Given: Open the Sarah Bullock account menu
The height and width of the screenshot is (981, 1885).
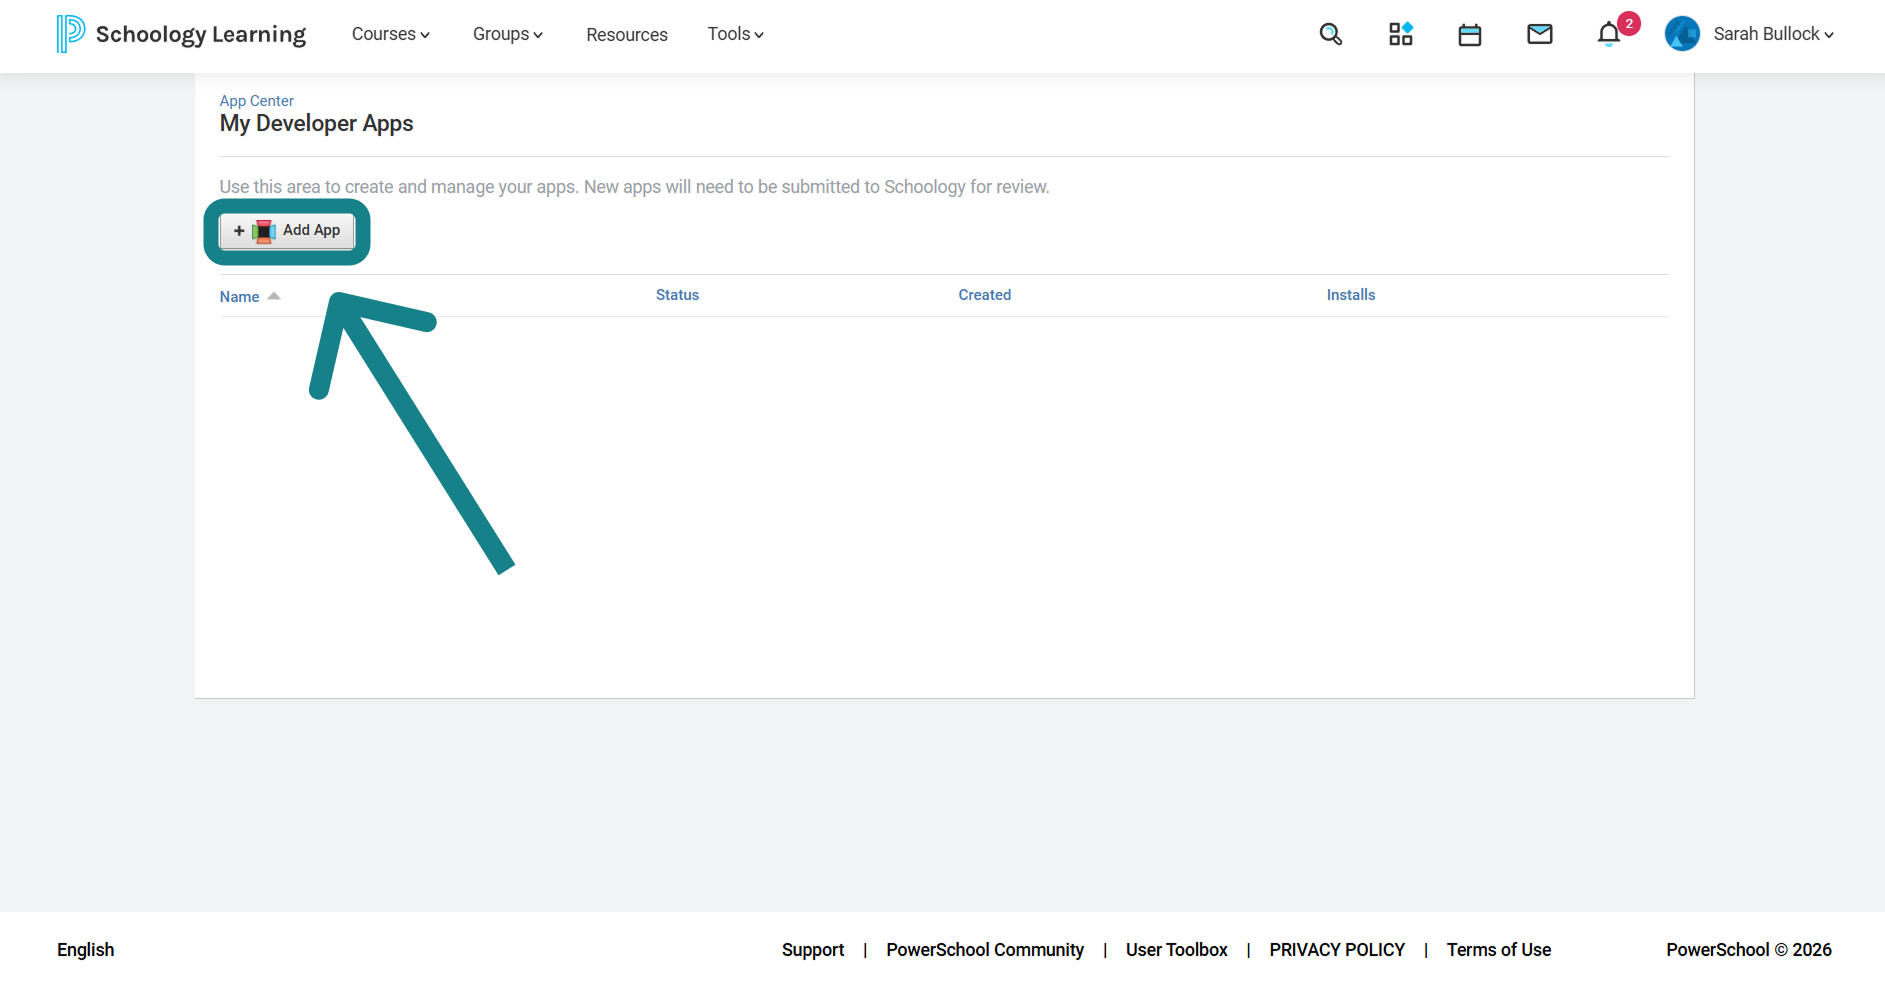Looking at the screenshot, I should click(x=1773, y=34).
